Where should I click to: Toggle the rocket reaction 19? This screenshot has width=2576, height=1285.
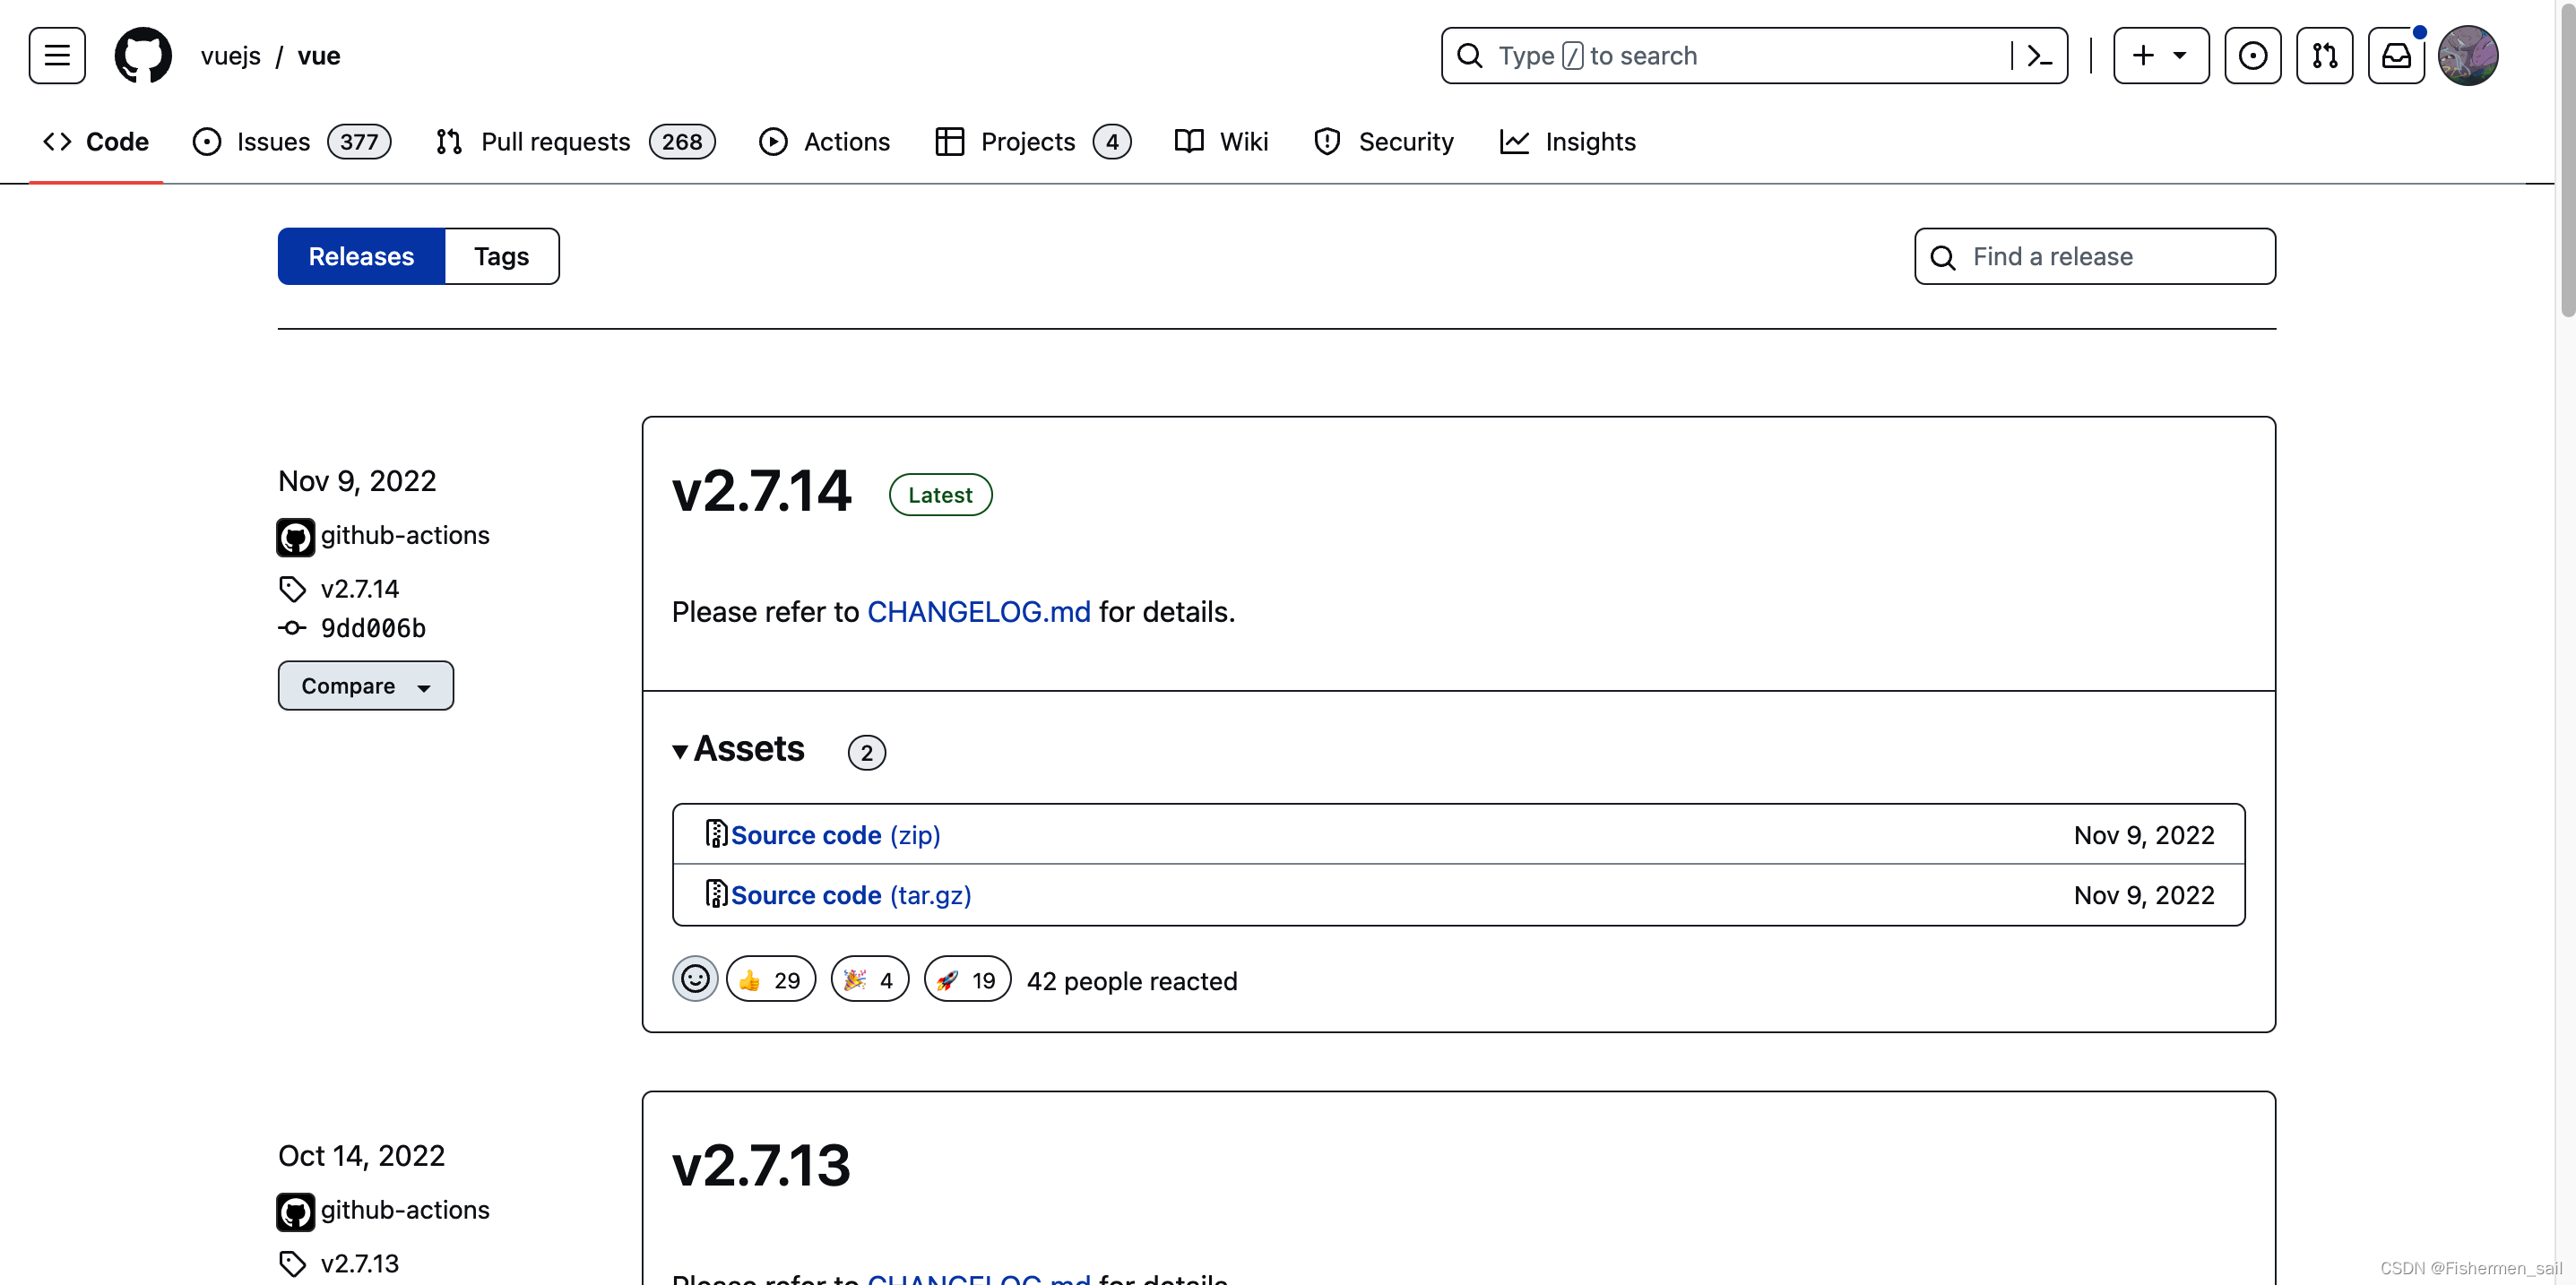[967, 979]
